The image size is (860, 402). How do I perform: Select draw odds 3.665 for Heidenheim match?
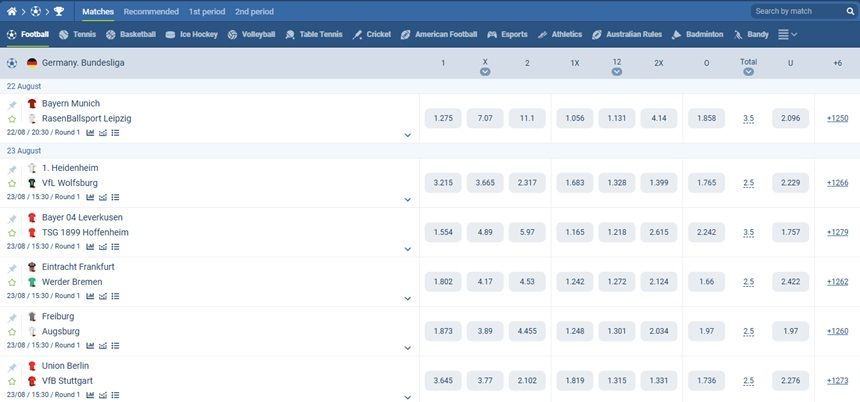[485, 183]
